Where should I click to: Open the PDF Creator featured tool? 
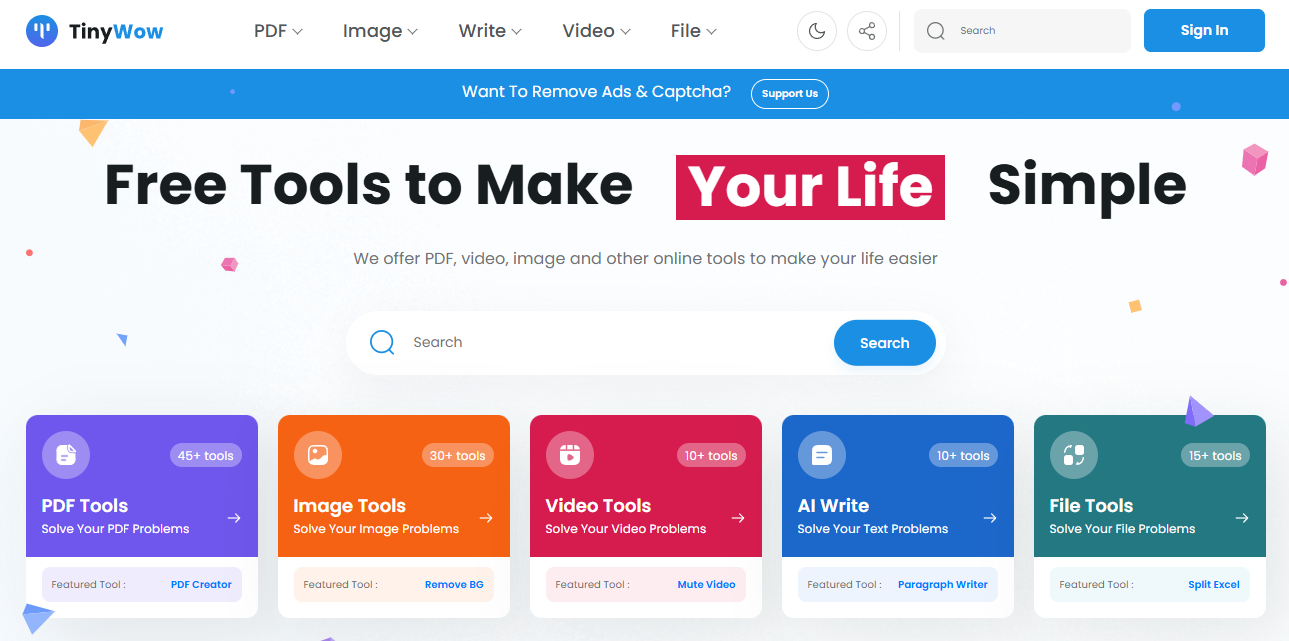pyautogui.click(x=201, y=585)
